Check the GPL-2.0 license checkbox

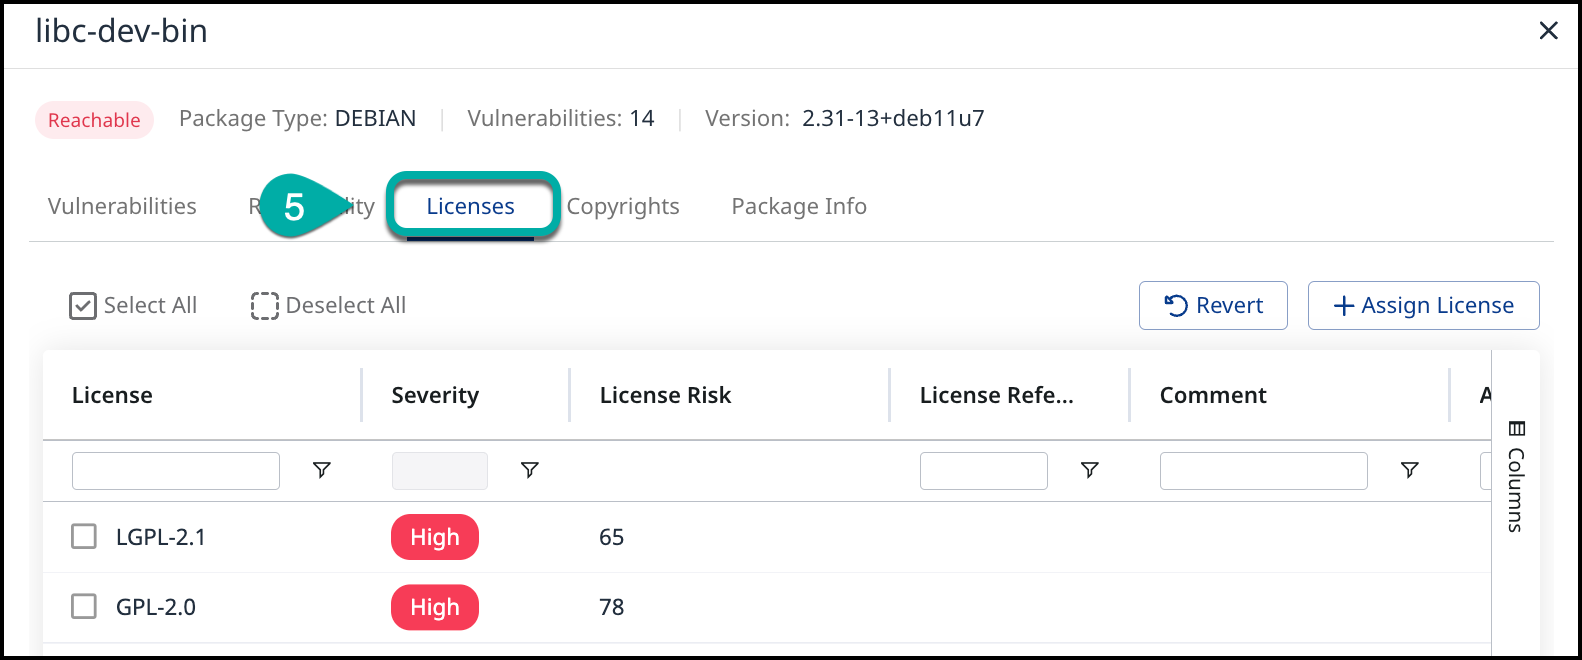[84, 607]
